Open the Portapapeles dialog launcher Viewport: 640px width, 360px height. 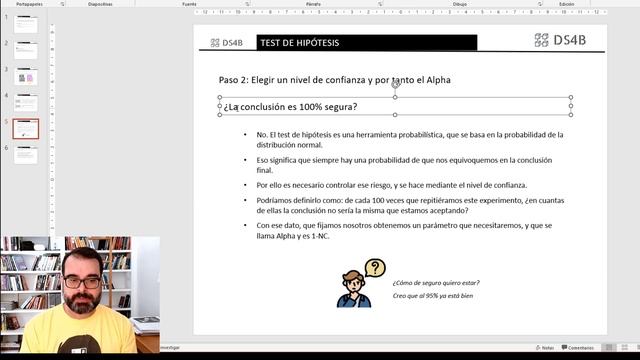coord(62,4)
